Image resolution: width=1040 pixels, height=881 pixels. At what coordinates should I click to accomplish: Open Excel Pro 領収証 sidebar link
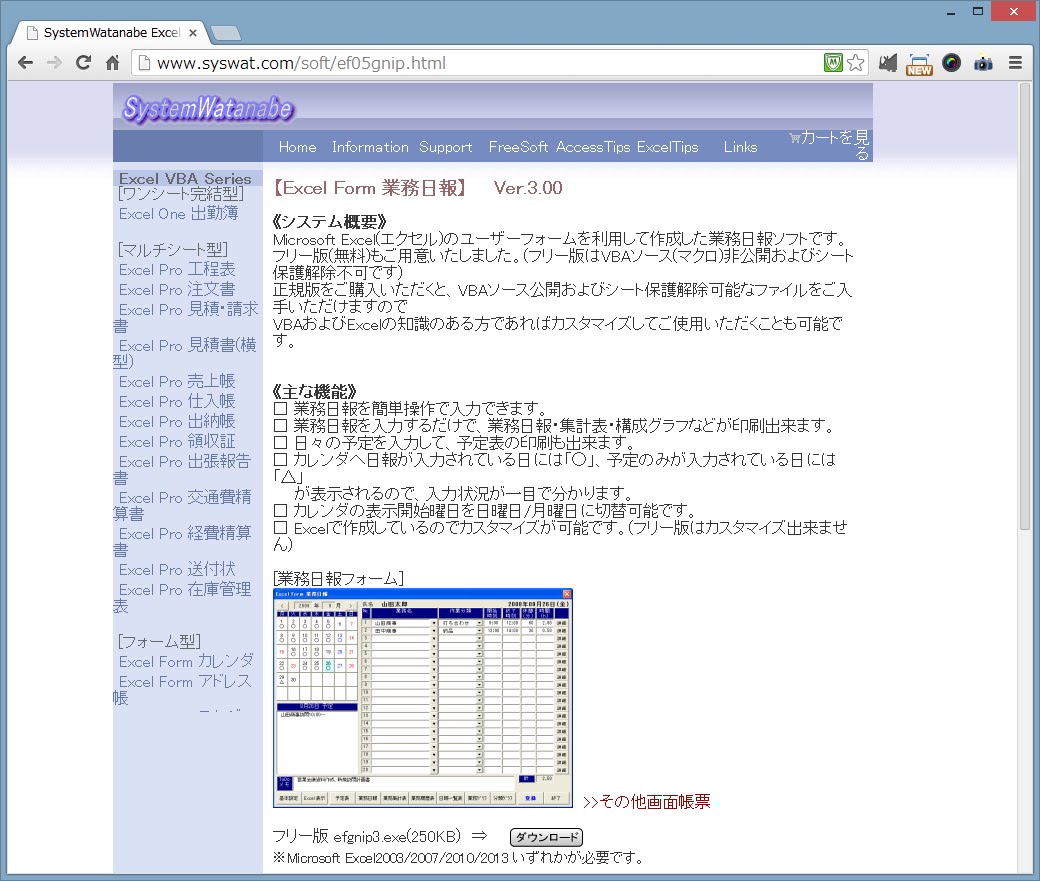pyautogui.click(x=177, y=441)
